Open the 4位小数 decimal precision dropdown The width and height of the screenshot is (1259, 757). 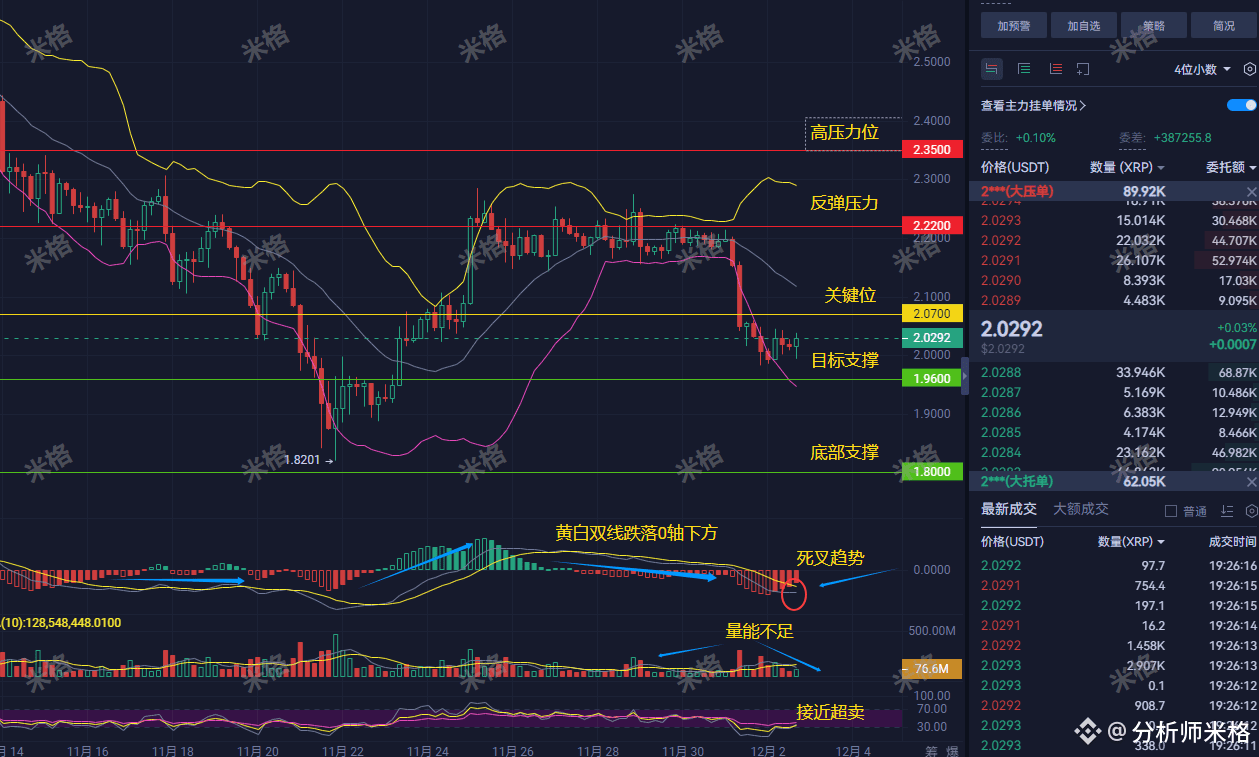click(x=1203, y=69)
